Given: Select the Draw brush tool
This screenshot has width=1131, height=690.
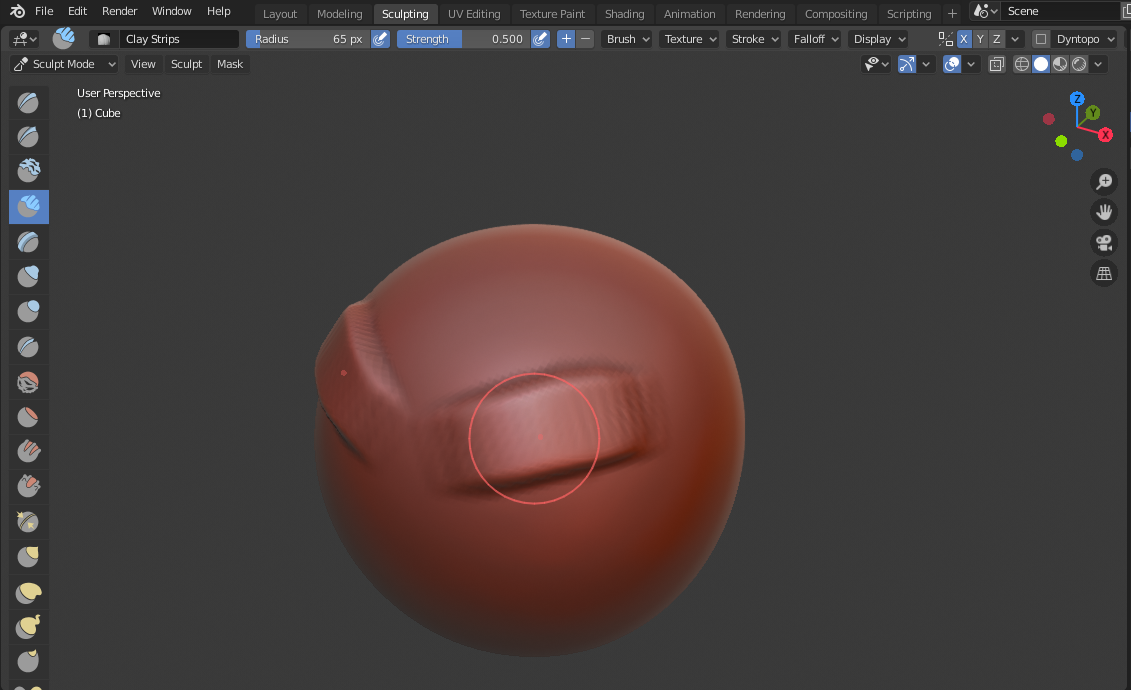Looking at the screenshot, I should point(28,102).
